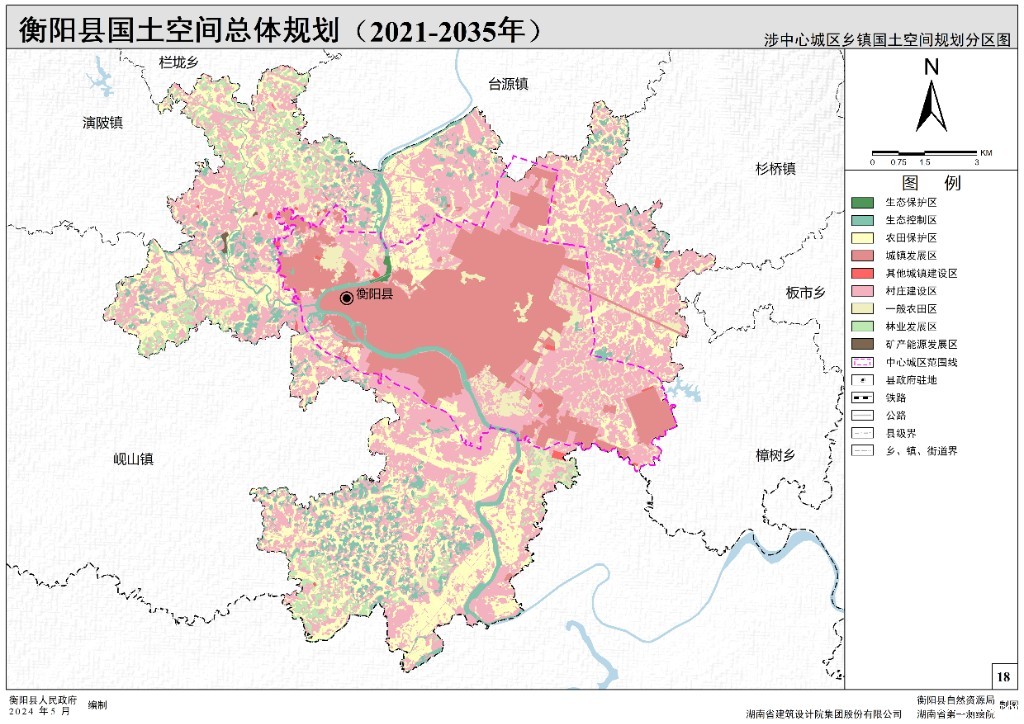
Task: Click the map scale bar
Action: coord(924,153)
